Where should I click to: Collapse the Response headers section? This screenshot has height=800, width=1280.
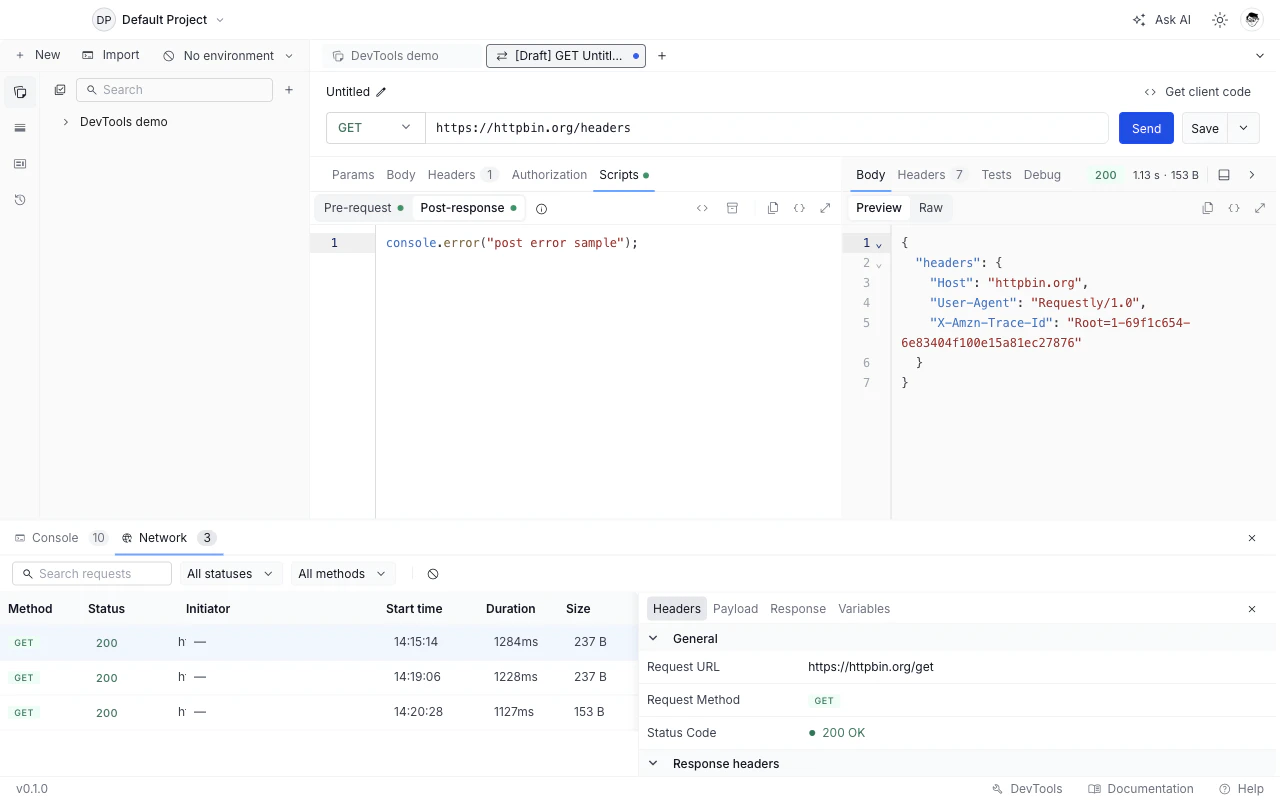654,764
